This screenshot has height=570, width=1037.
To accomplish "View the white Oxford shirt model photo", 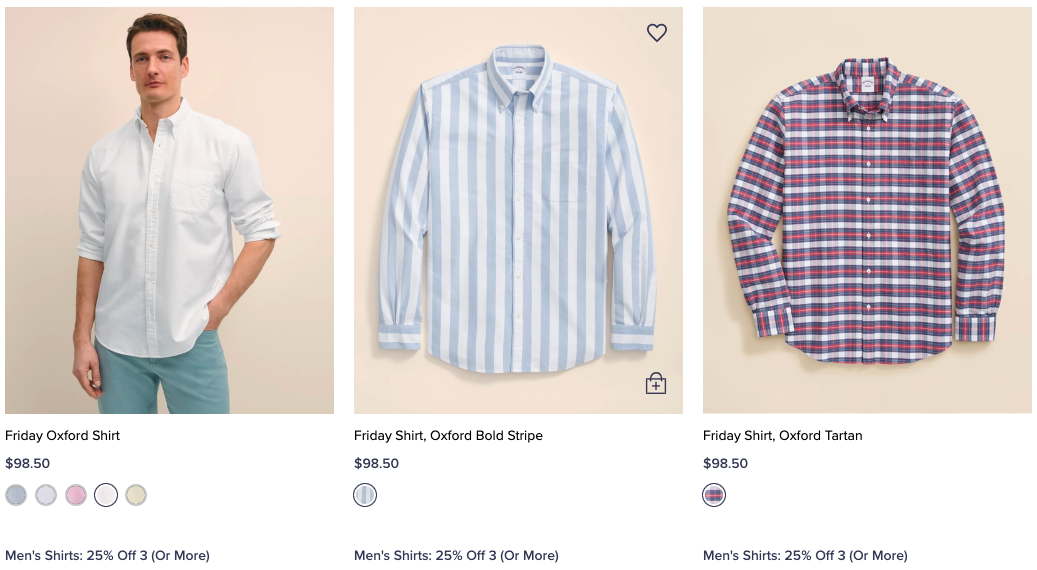I will 169,210.
